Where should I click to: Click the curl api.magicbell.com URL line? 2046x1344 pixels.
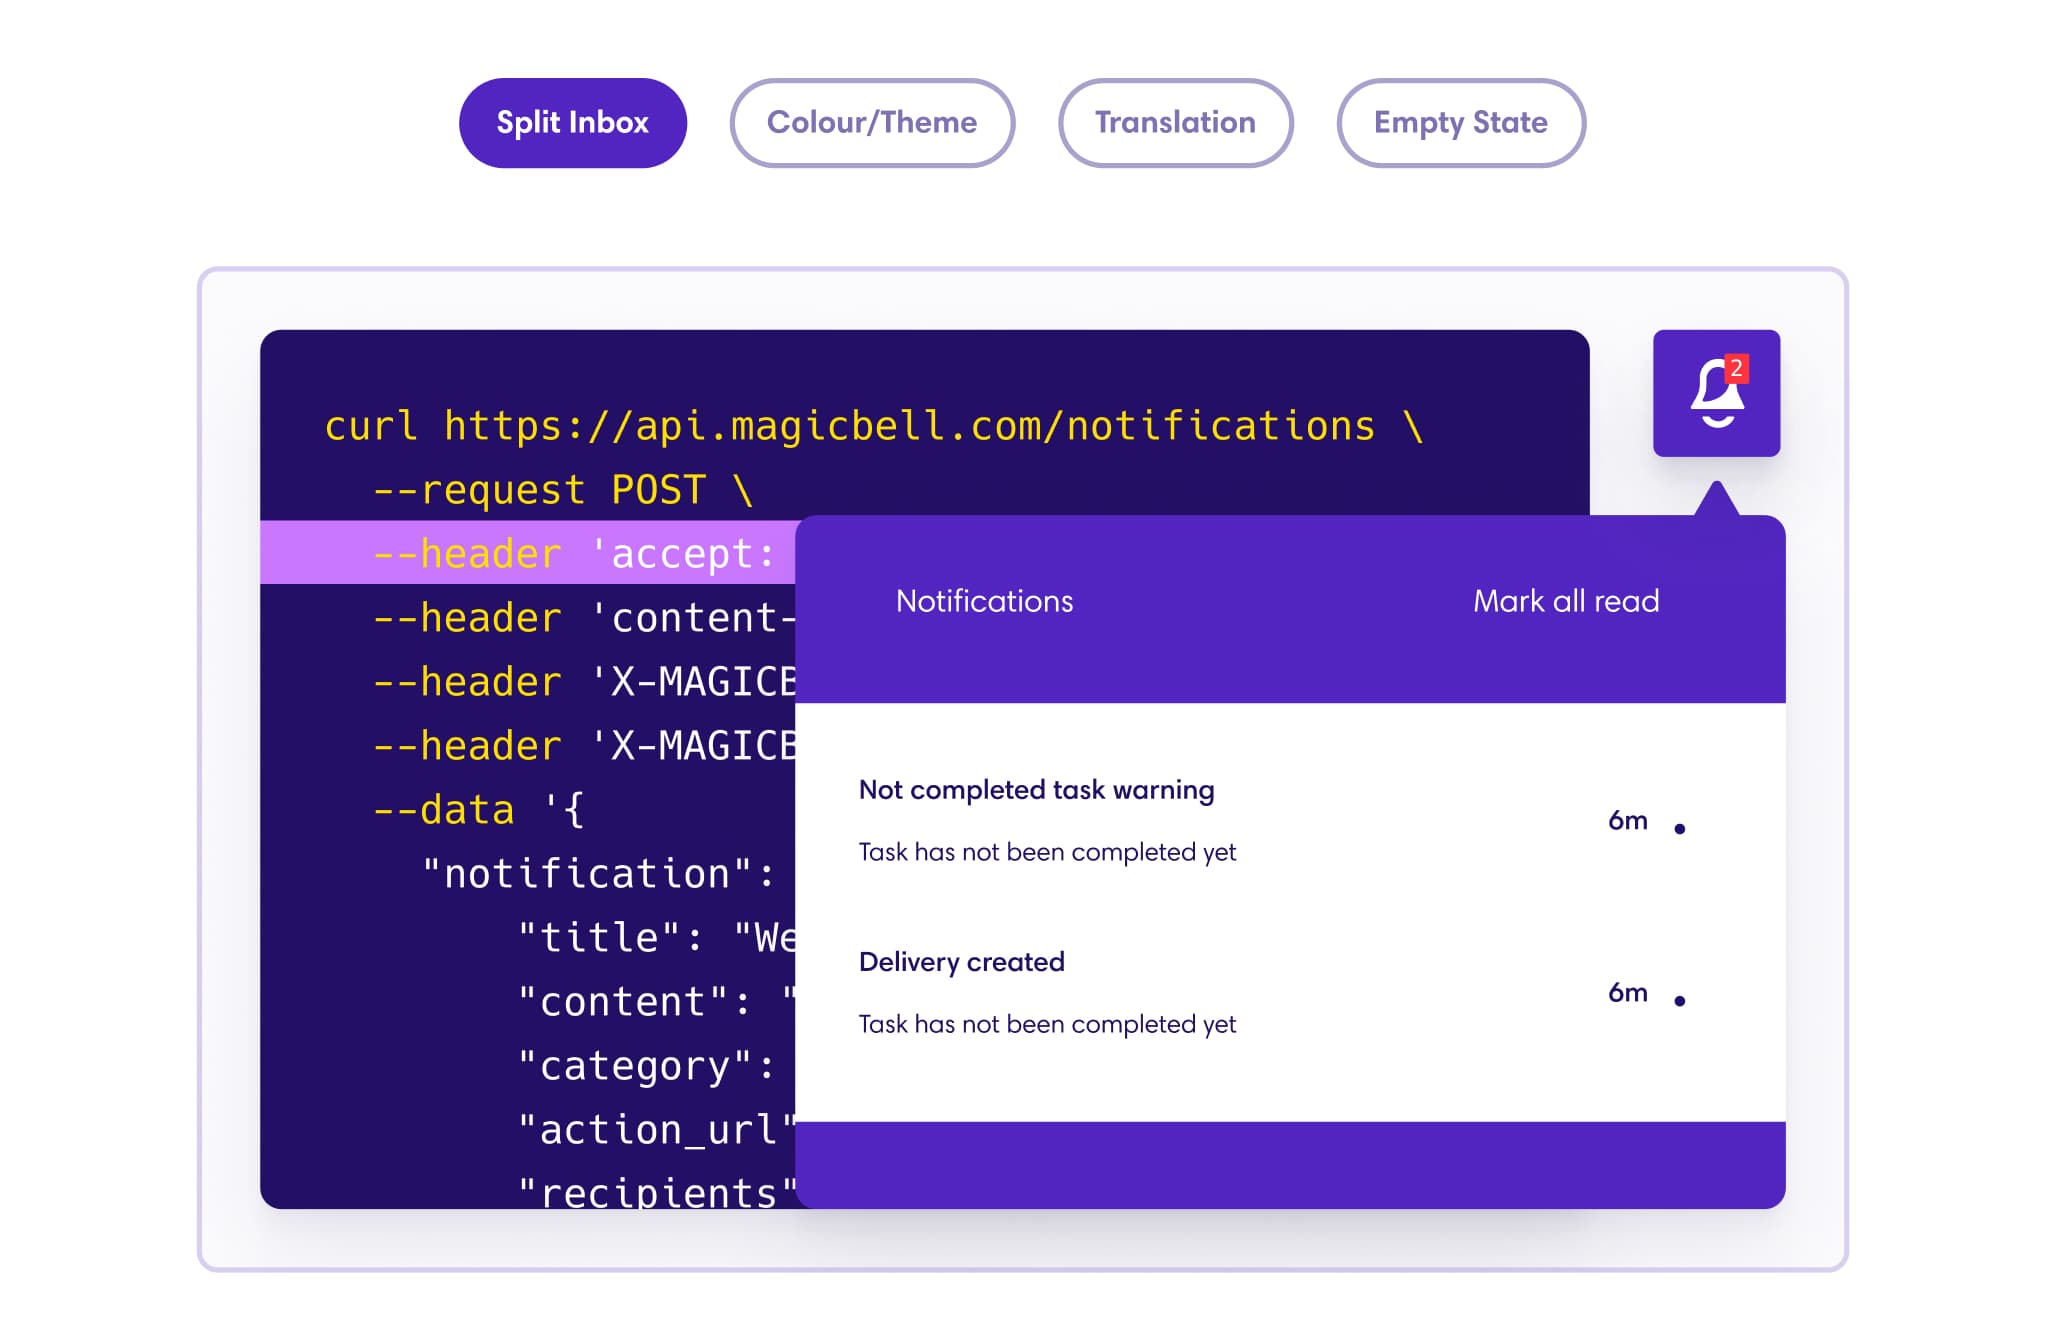click(x=874, y=426)
